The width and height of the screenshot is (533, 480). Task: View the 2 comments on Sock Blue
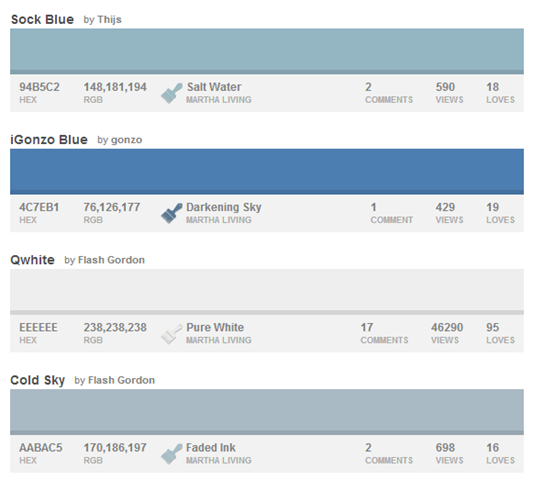coord(389,93)
